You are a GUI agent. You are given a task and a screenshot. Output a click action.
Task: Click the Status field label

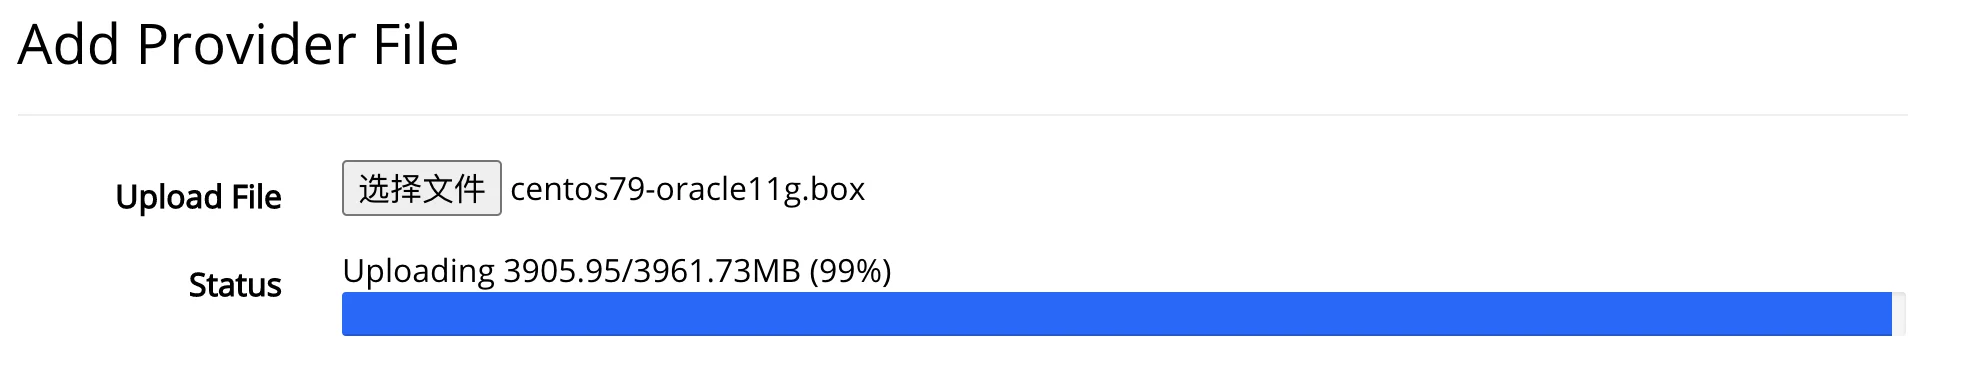235,285
